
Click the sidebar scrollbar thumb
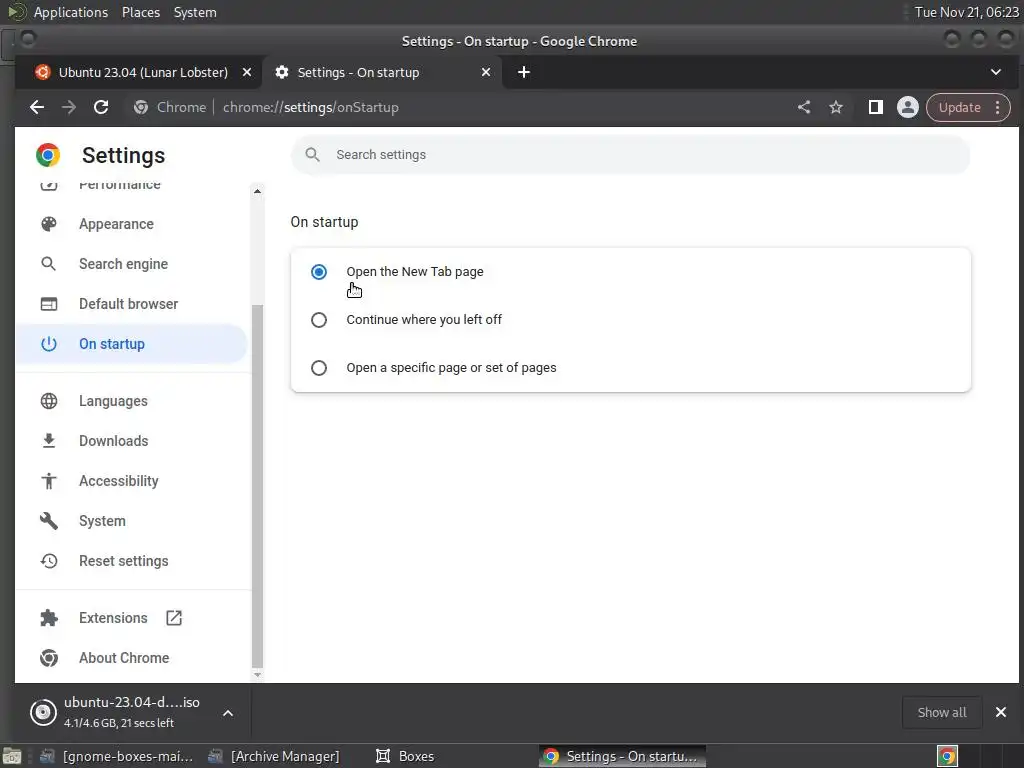257,487
